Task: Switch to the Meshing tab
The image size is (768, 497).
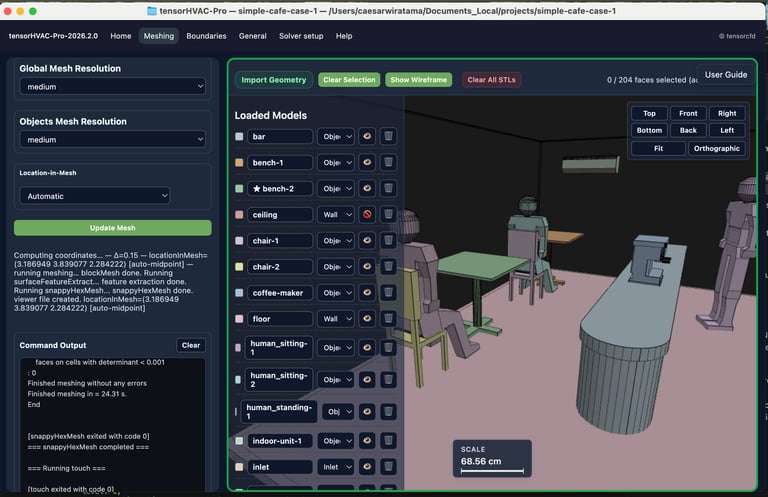Action: pyautogui.click(x=159, y=36)
